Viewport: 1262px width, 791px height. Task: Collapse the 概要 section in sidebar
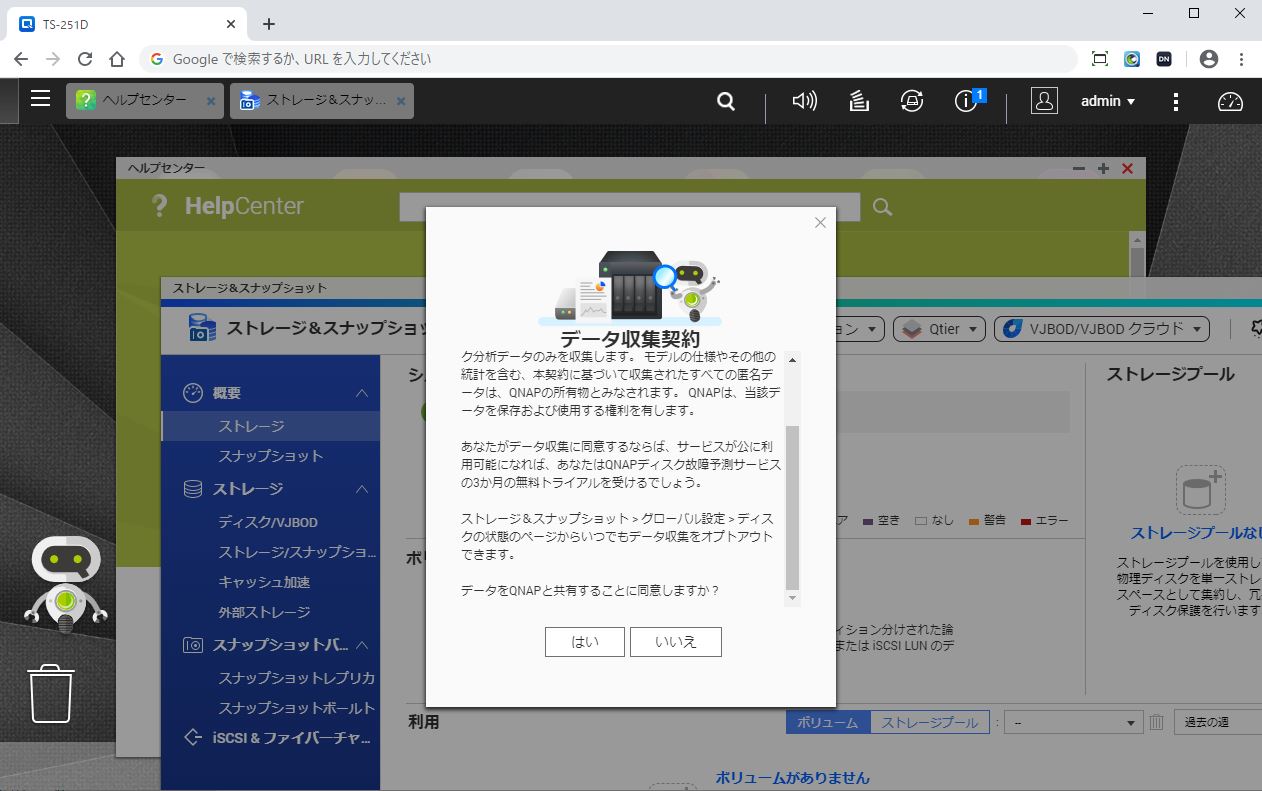362,393
